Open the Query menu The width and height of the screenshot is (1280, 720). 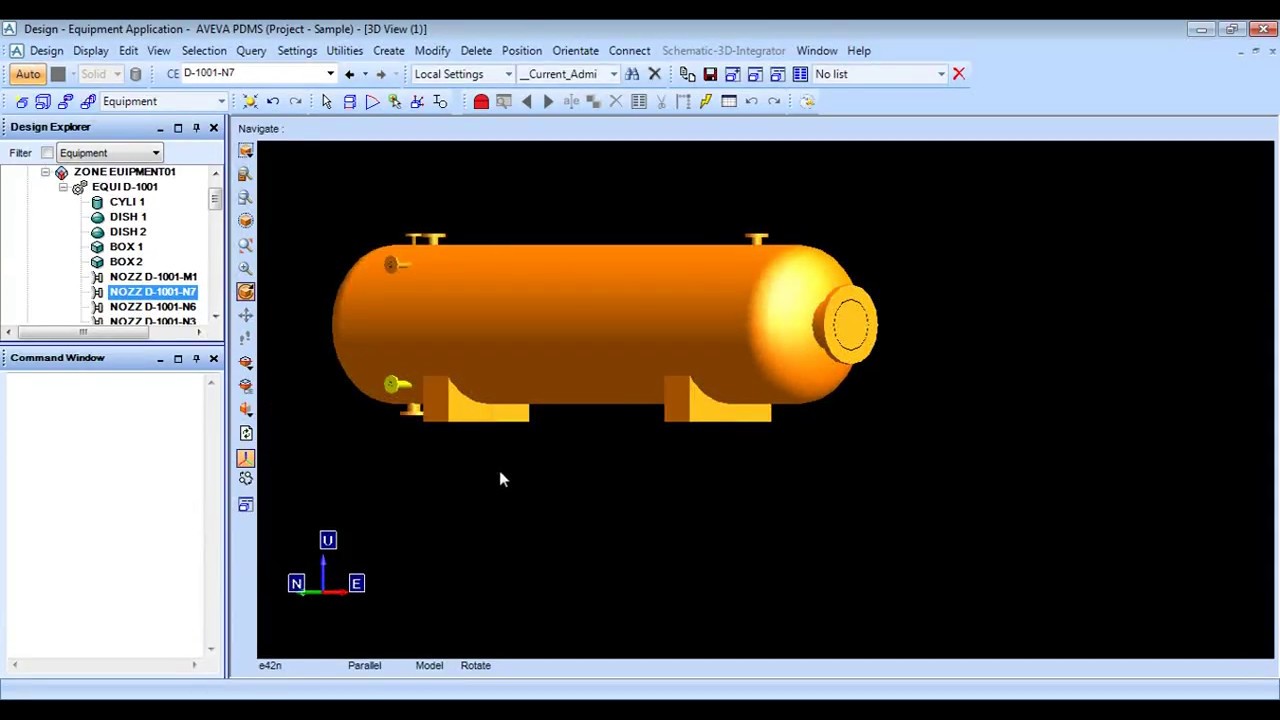pyautogui.click(x=251, y=51)
